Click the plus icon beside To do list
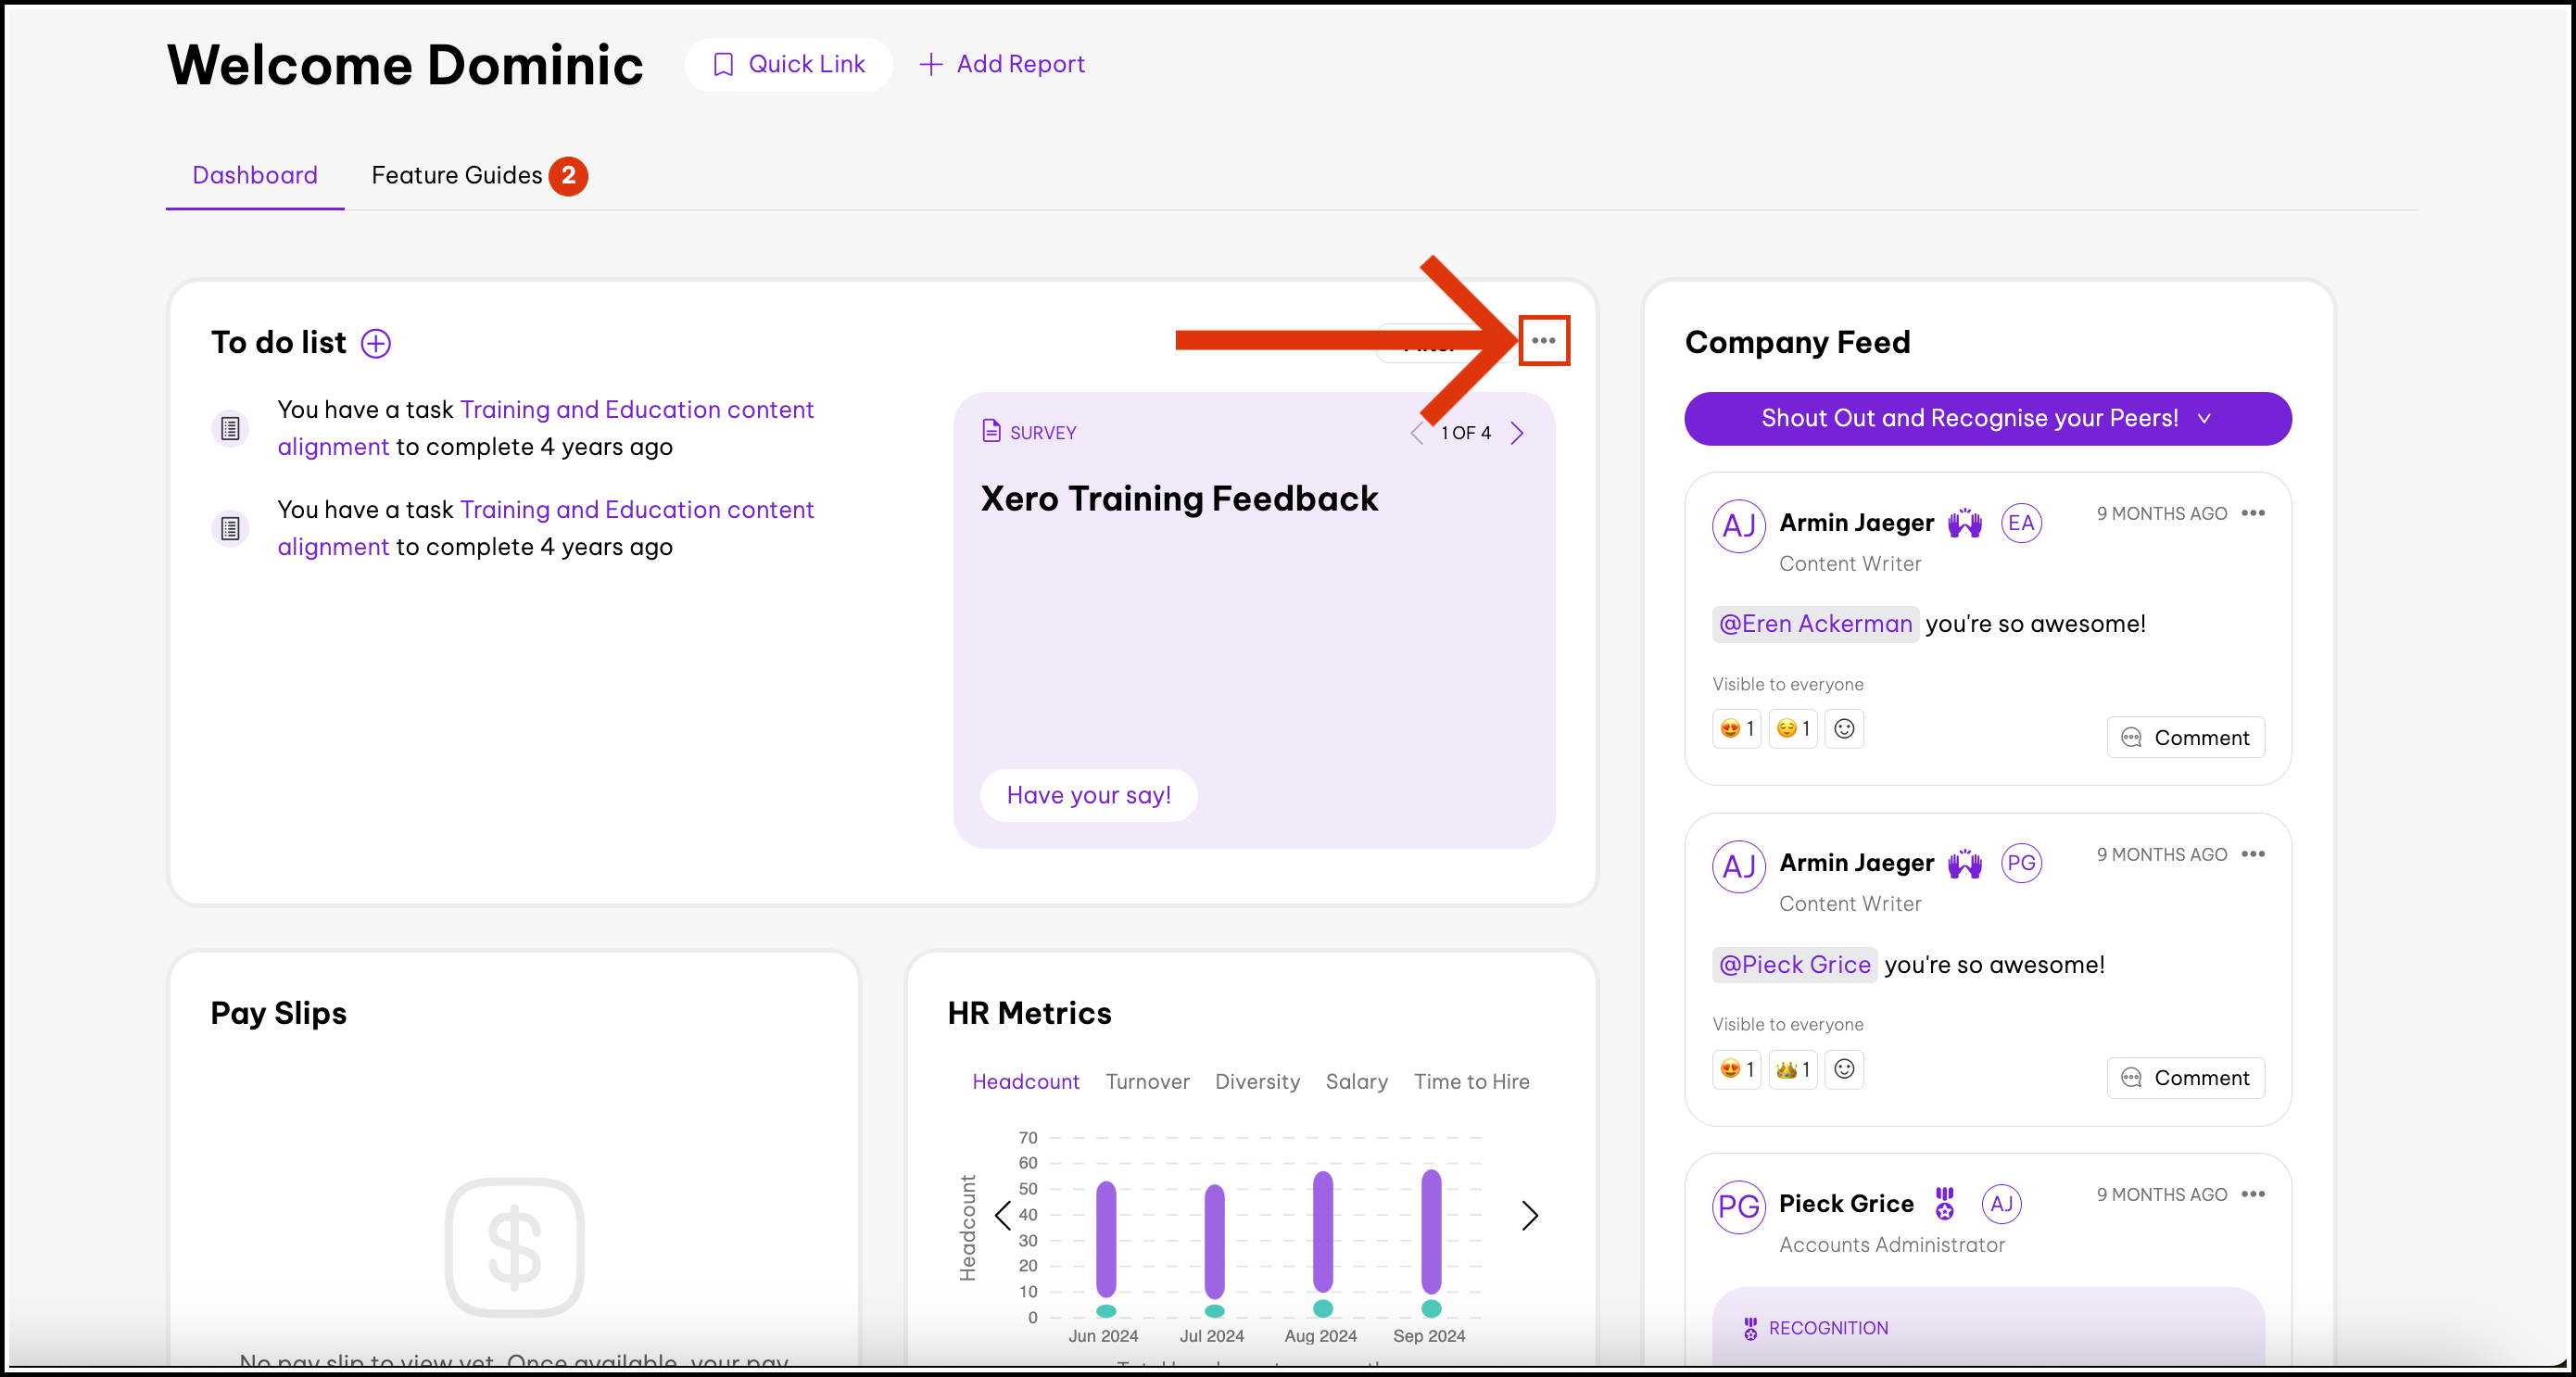This screenshot has height=1377, width=2576. [376, 343]
